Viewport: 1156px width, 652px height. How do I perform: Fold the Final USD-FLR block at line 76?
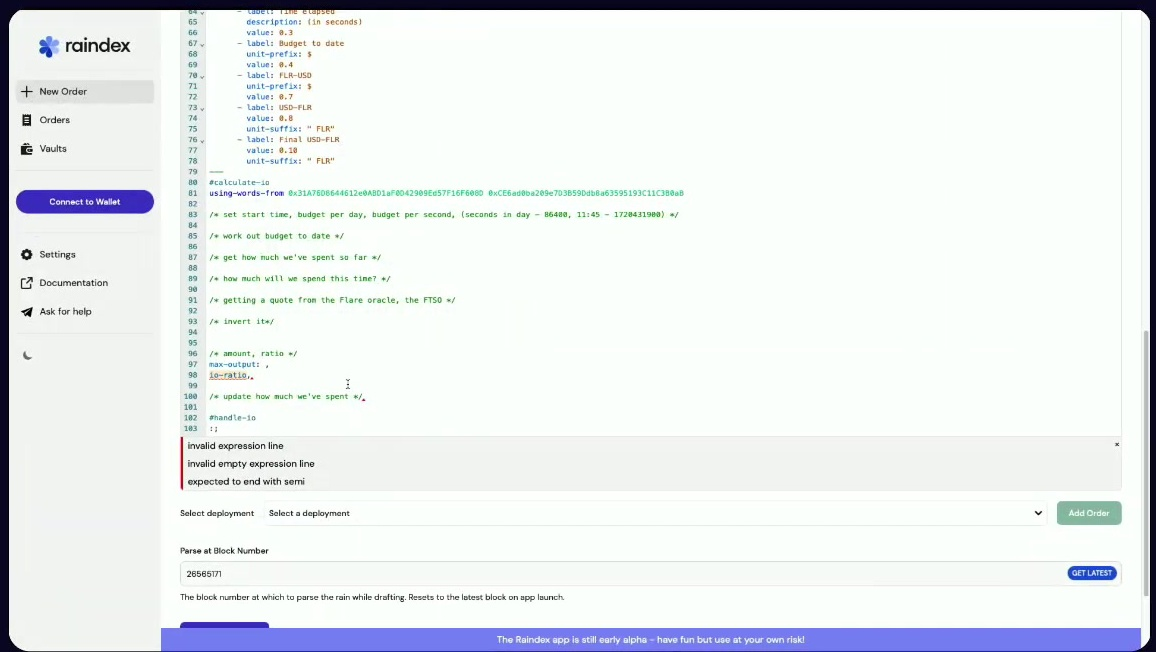point(202,140)
